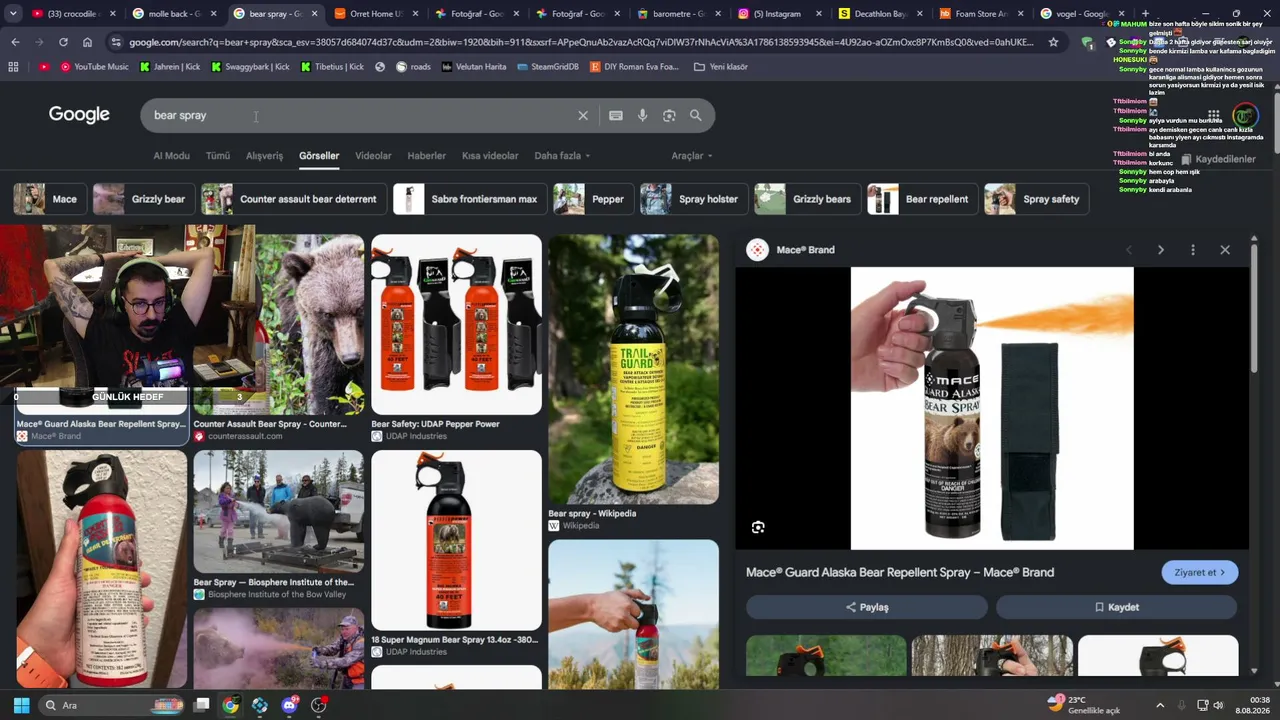This screenshot has height=720, width=1280.
Task: Filter by Pepper chip
Action: (x=593, y=199)
